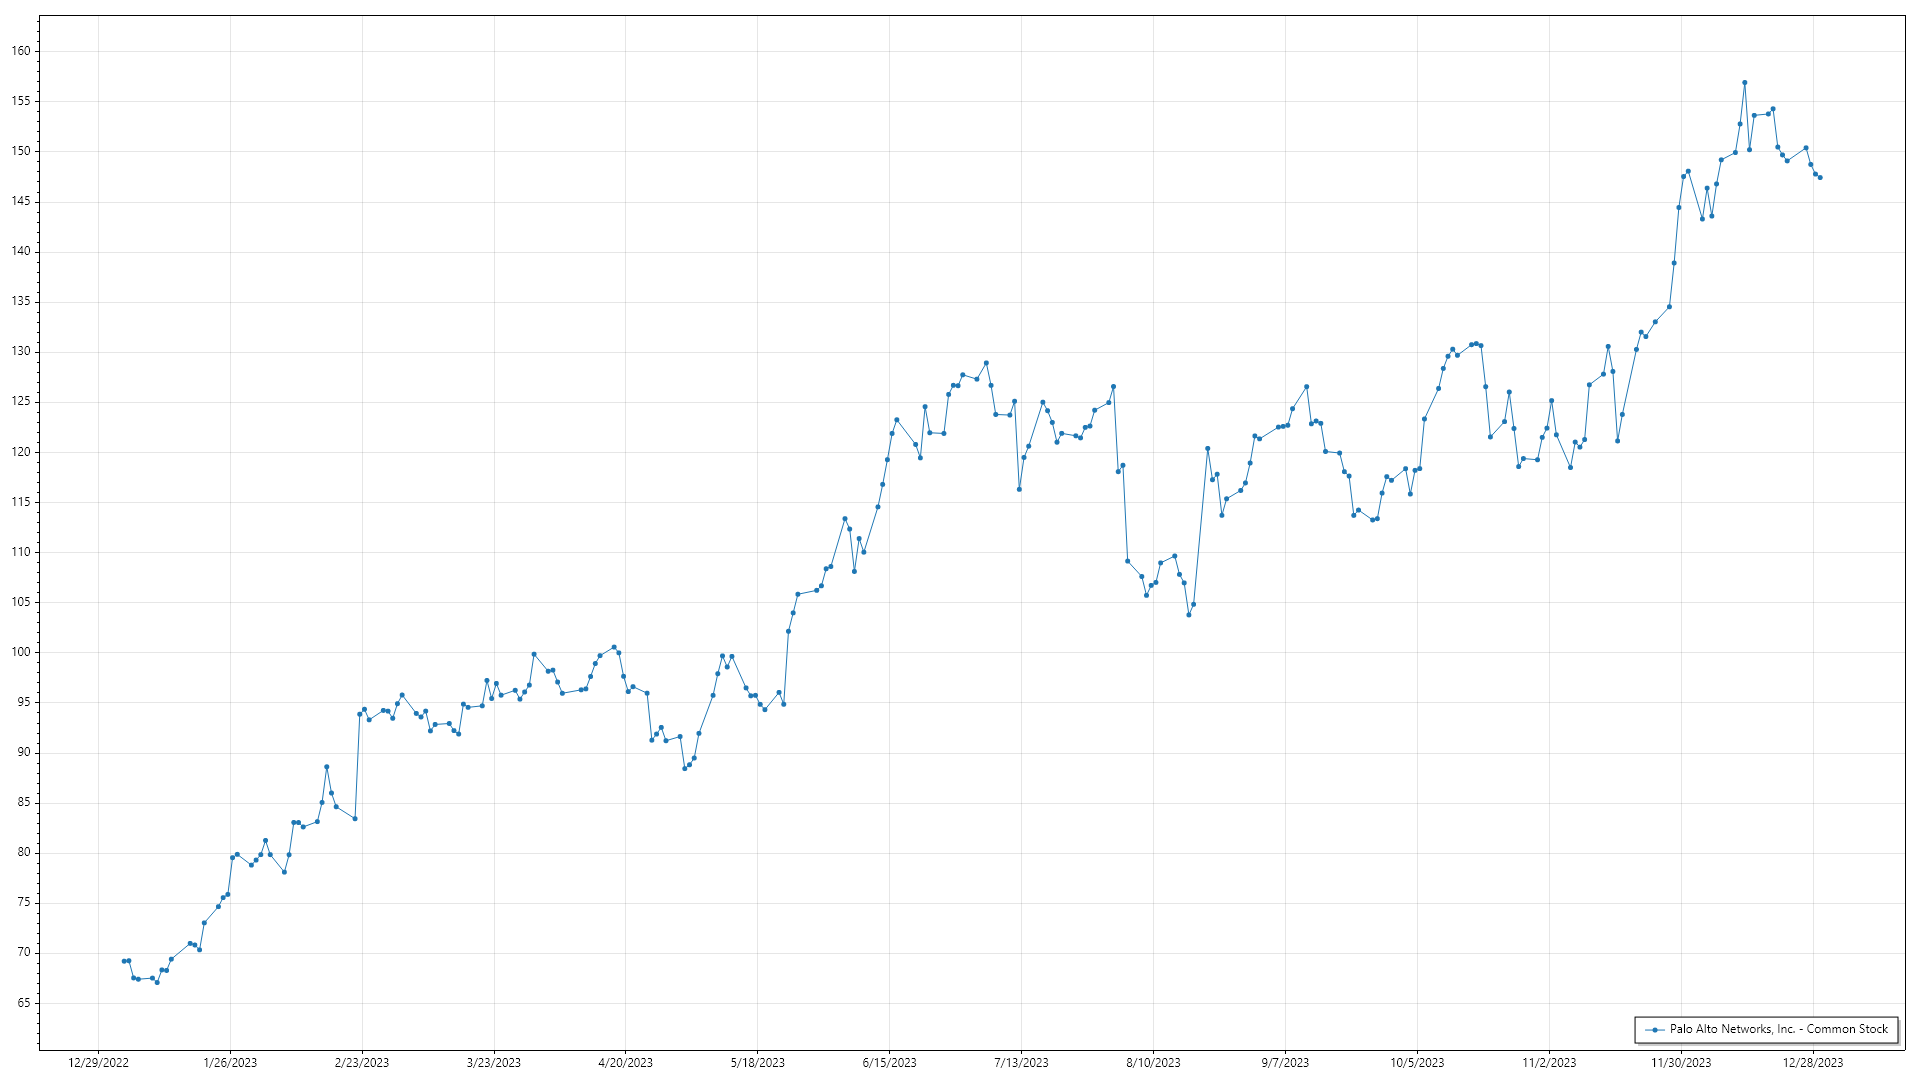Screen dimensions: 1920x1080
Task: Click the 11/30/2023 date axis label
Action: coord(1681,1063)
